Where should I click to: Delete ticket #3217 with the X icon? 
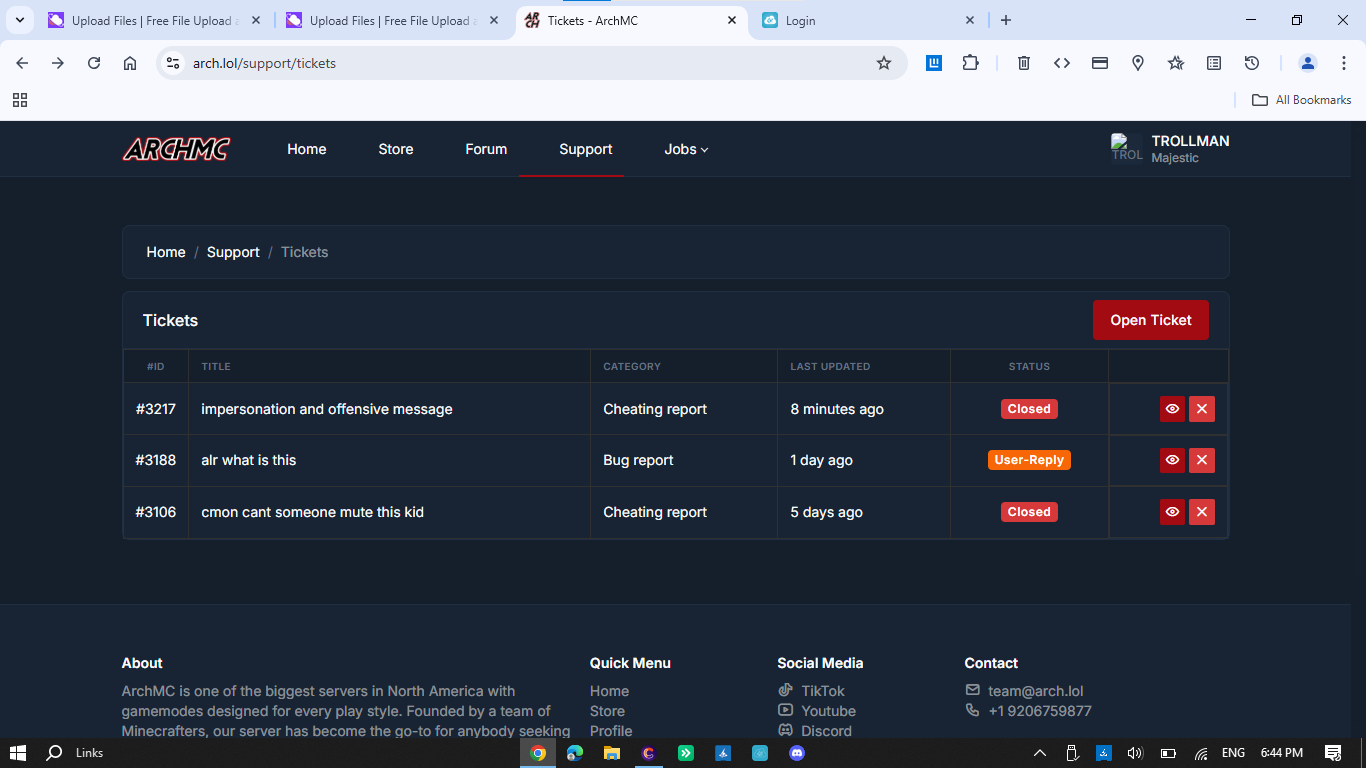pos(1202,409)
